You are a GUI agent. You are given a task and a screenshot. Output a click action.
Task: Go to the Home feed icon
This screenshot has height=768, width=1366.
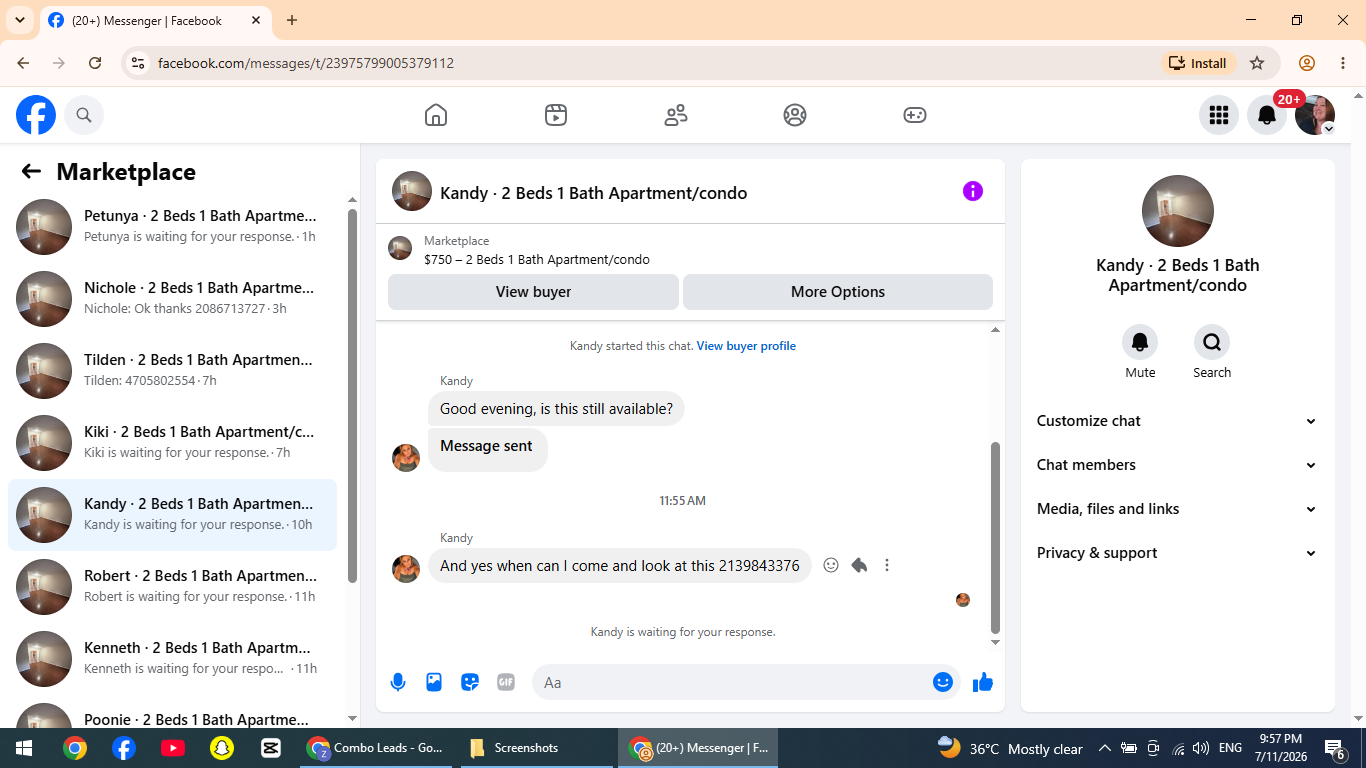(x=436, y=115)
